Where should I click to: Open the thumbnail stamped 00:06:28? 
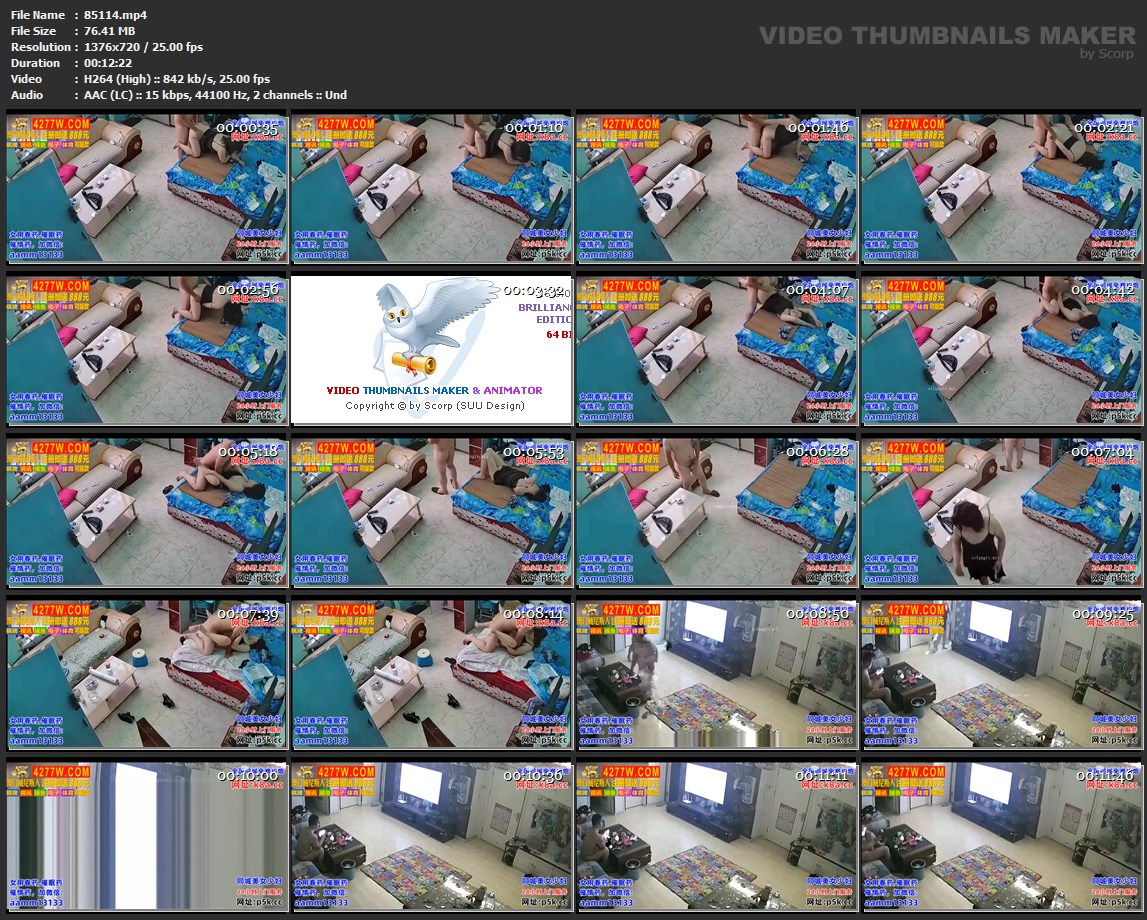[717, 513]
